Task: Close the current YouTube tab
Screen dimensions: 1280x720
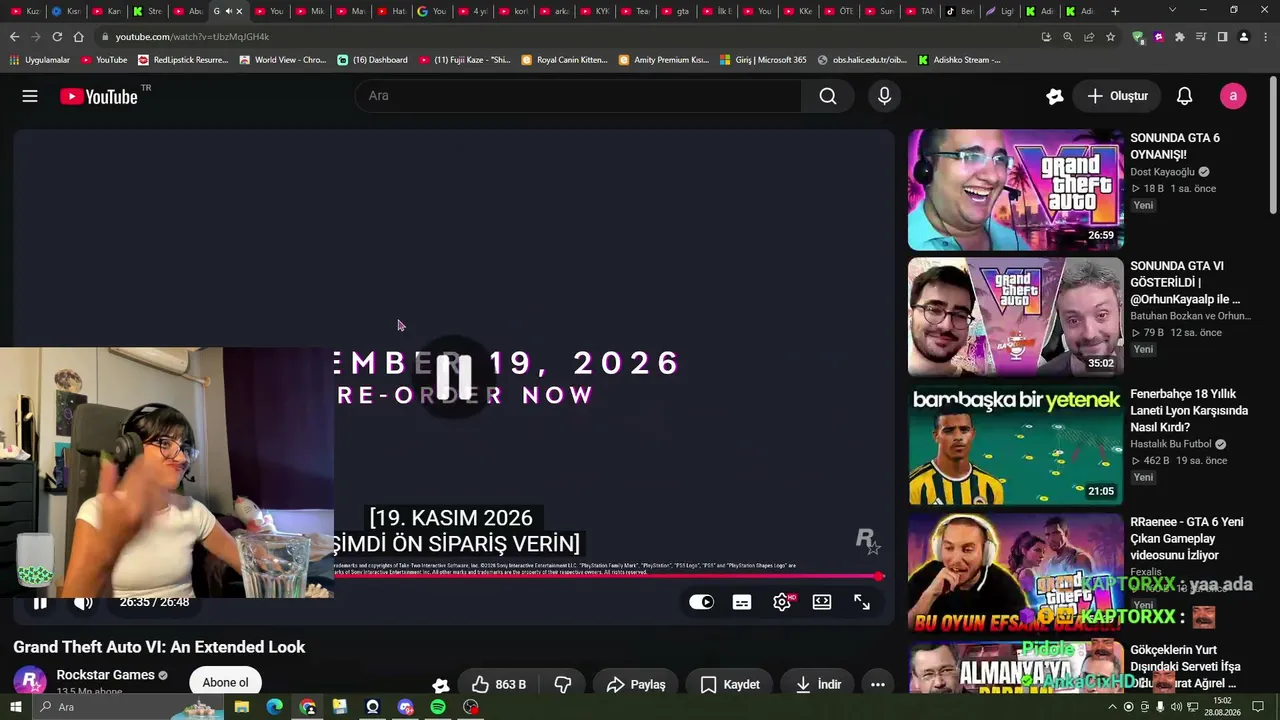Action: (239, 11)
